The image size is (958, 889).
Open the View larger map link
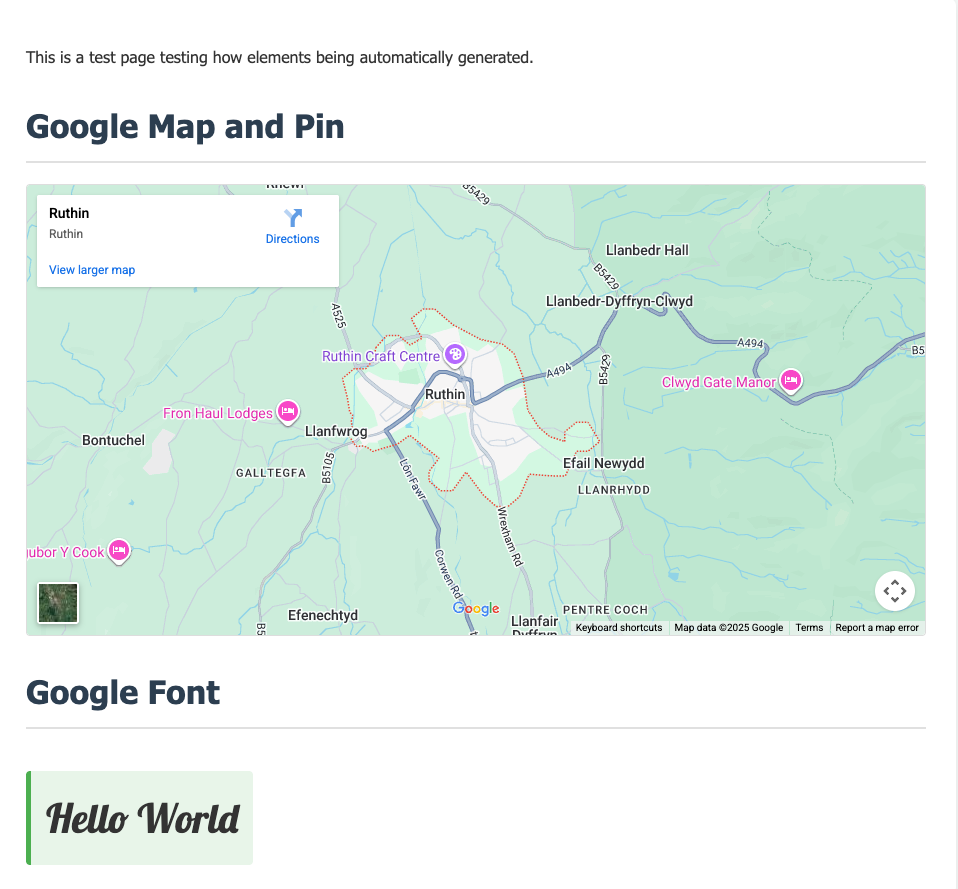point(91,269)
